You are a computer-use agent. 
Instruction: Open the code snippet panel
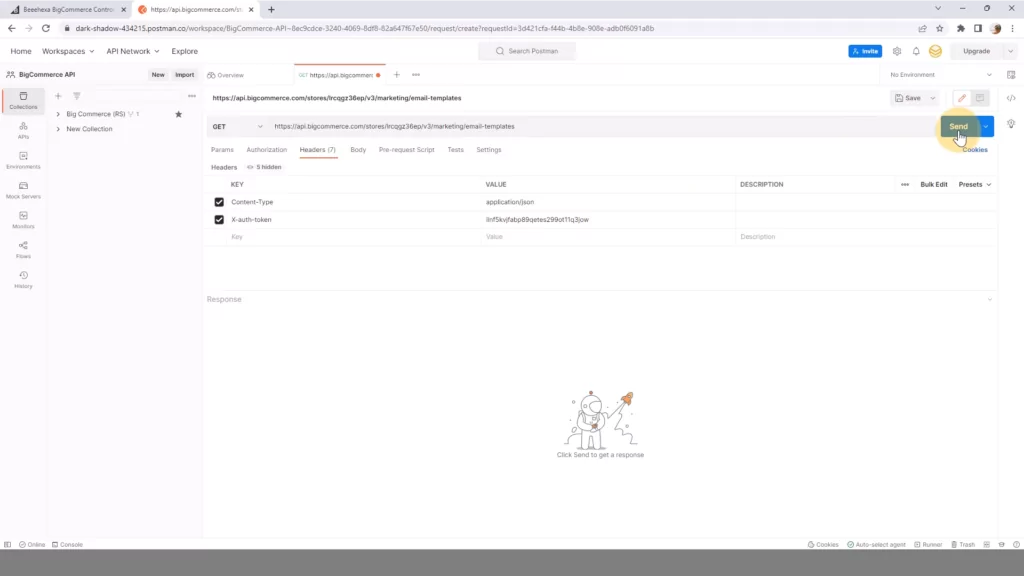(1011, 98)
